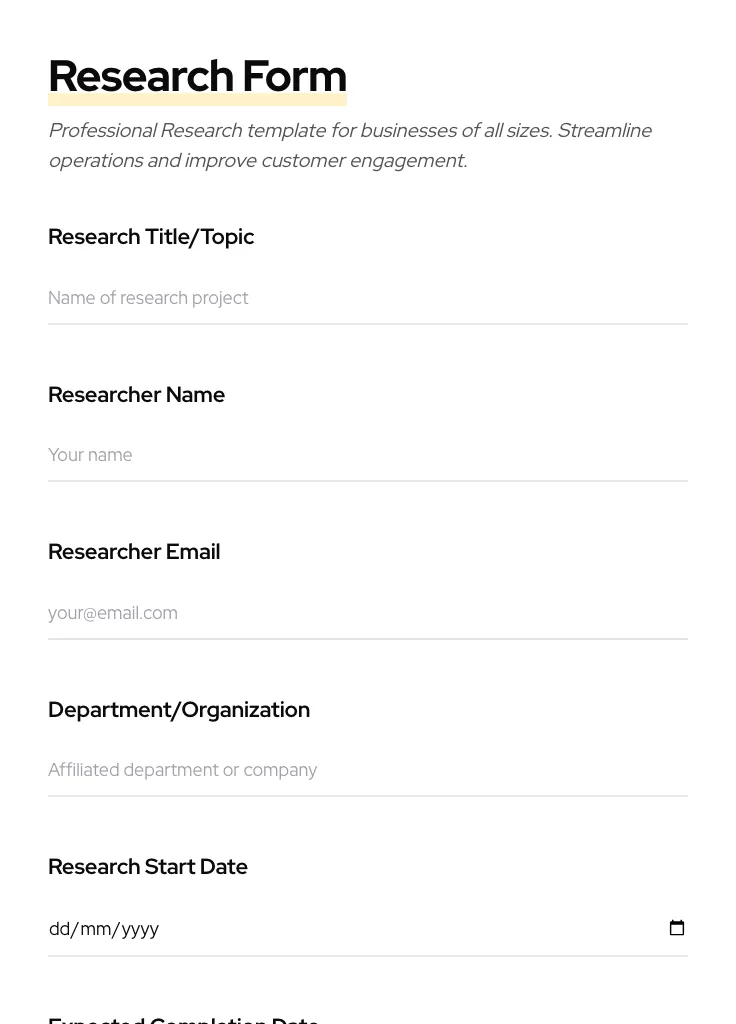Open the calendar picker for Research Start Date

tap(677, 928)
